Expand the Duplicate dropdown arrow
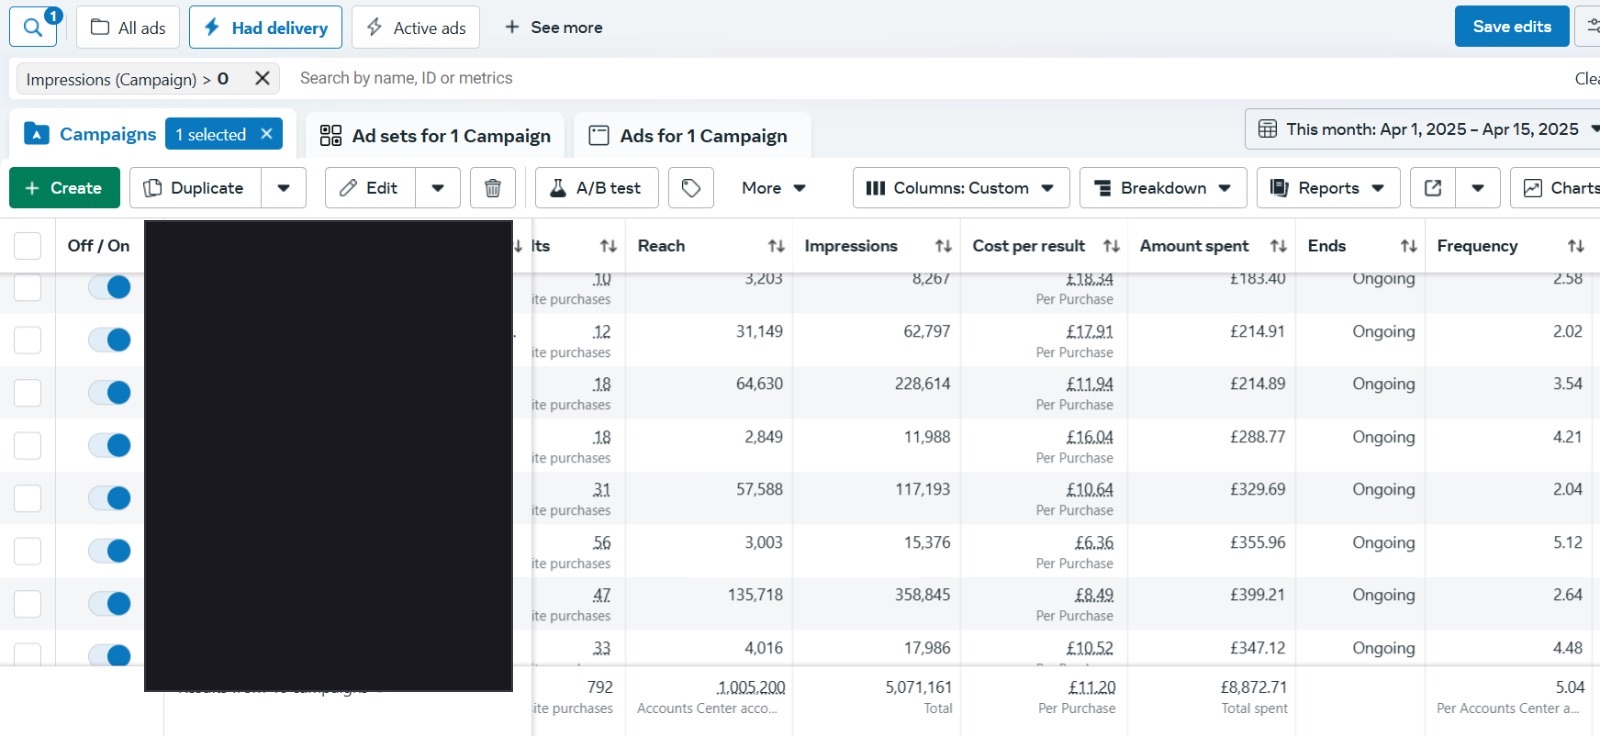 [284, 188]
